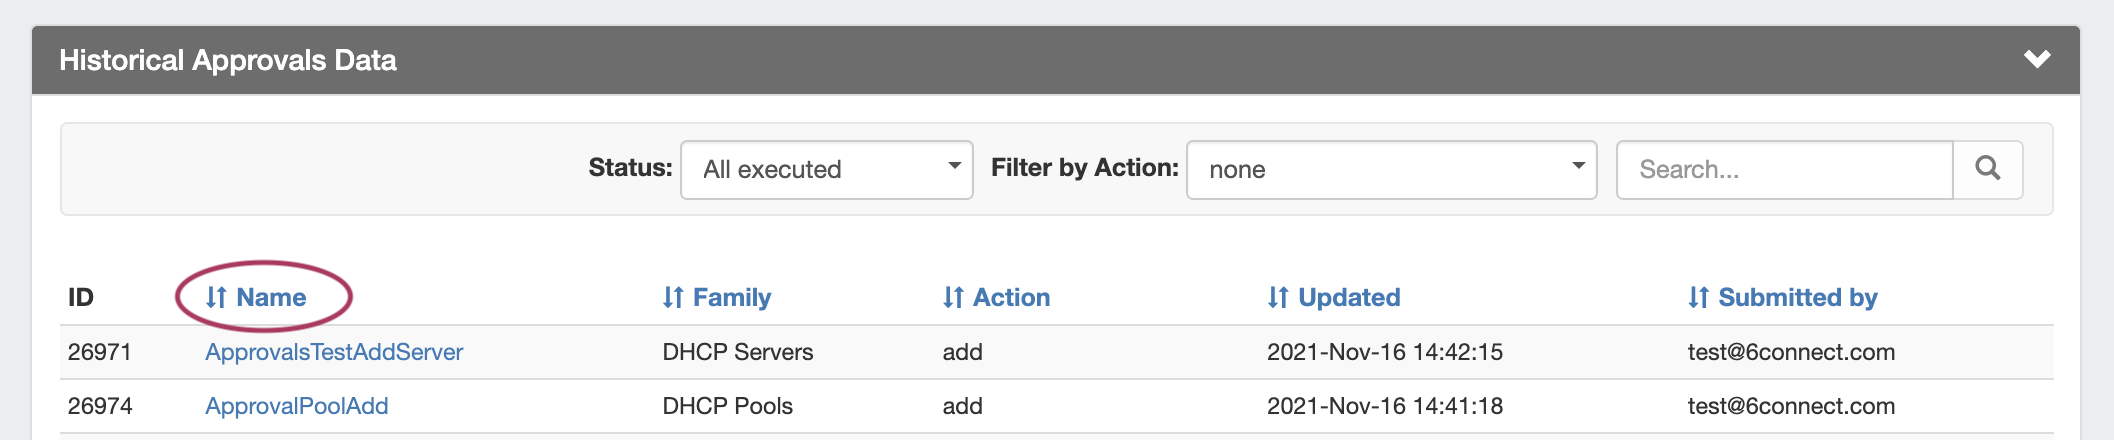Open the Status dropdown showing All executed

826,169
